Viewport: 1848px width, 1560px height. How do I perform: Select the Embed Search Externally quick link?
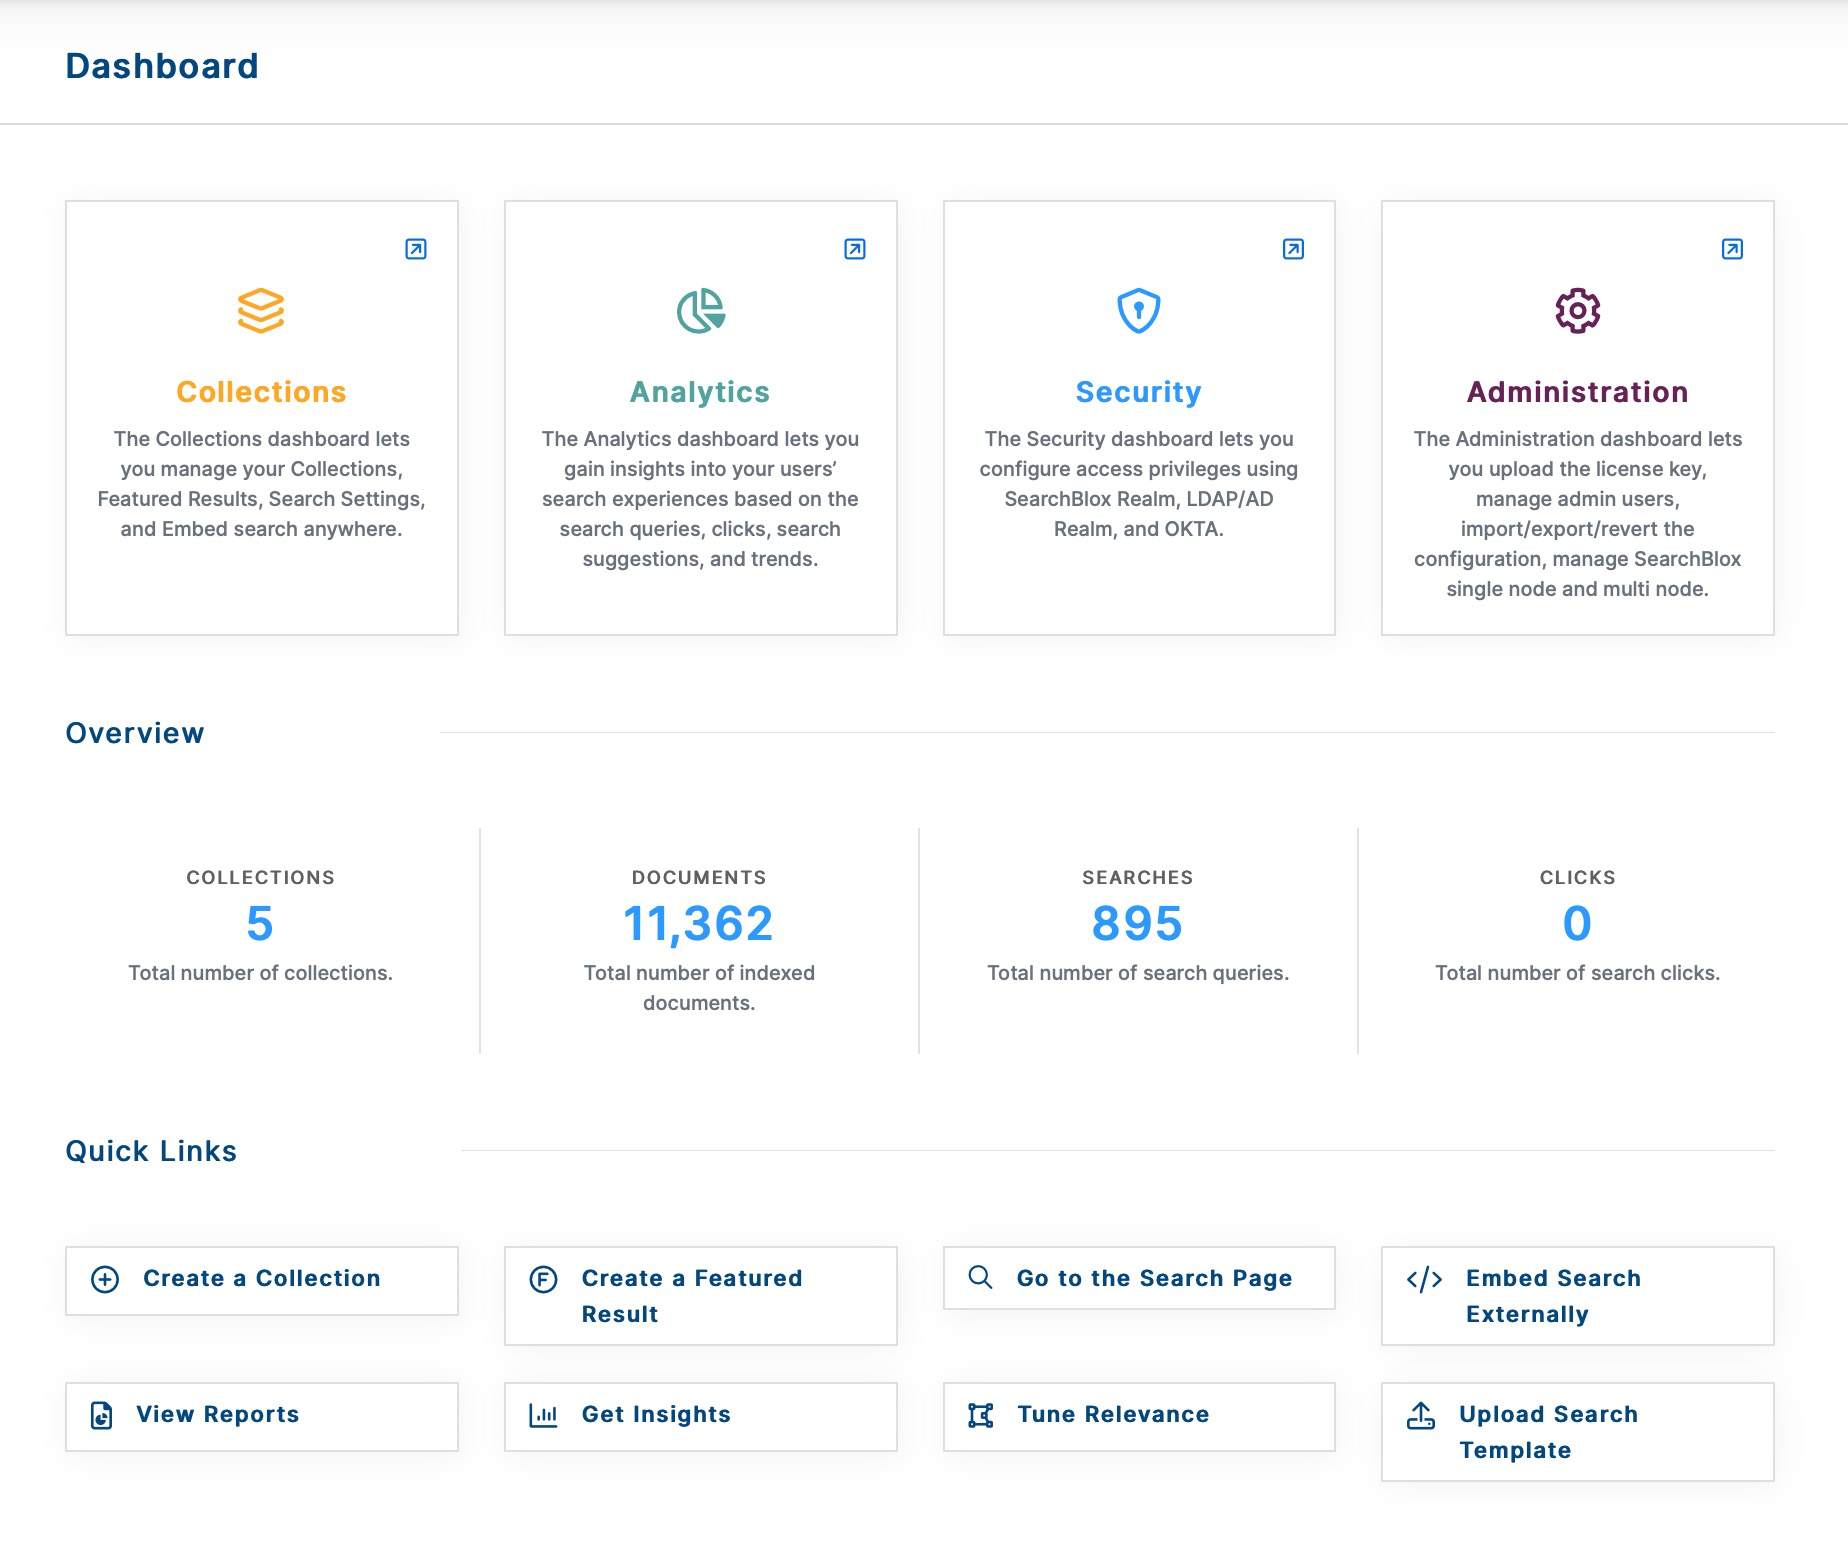1578,1296
